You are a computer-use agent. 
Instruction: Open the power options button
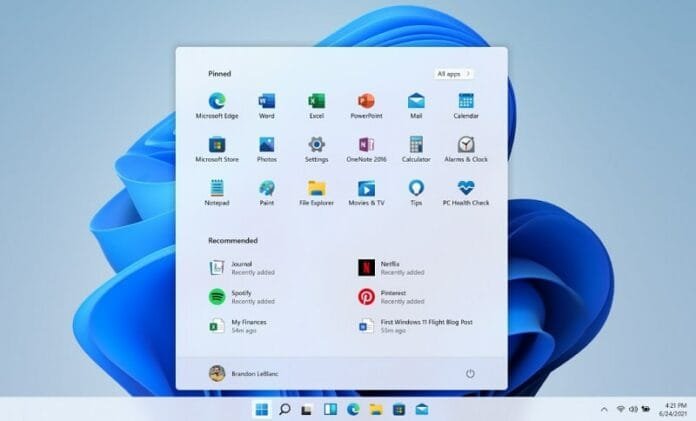470,373
